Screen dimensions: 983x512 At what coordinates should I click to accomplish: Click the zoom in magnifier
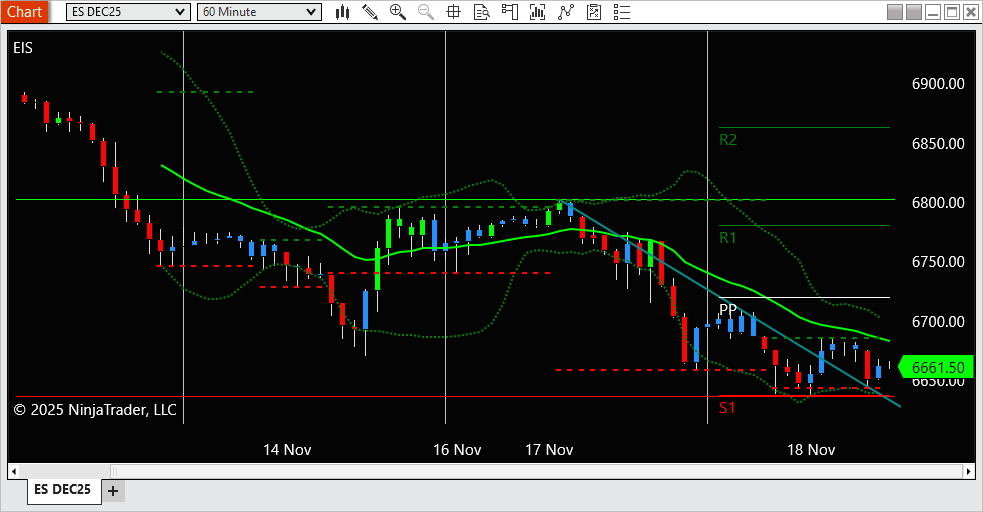point(397,12)
